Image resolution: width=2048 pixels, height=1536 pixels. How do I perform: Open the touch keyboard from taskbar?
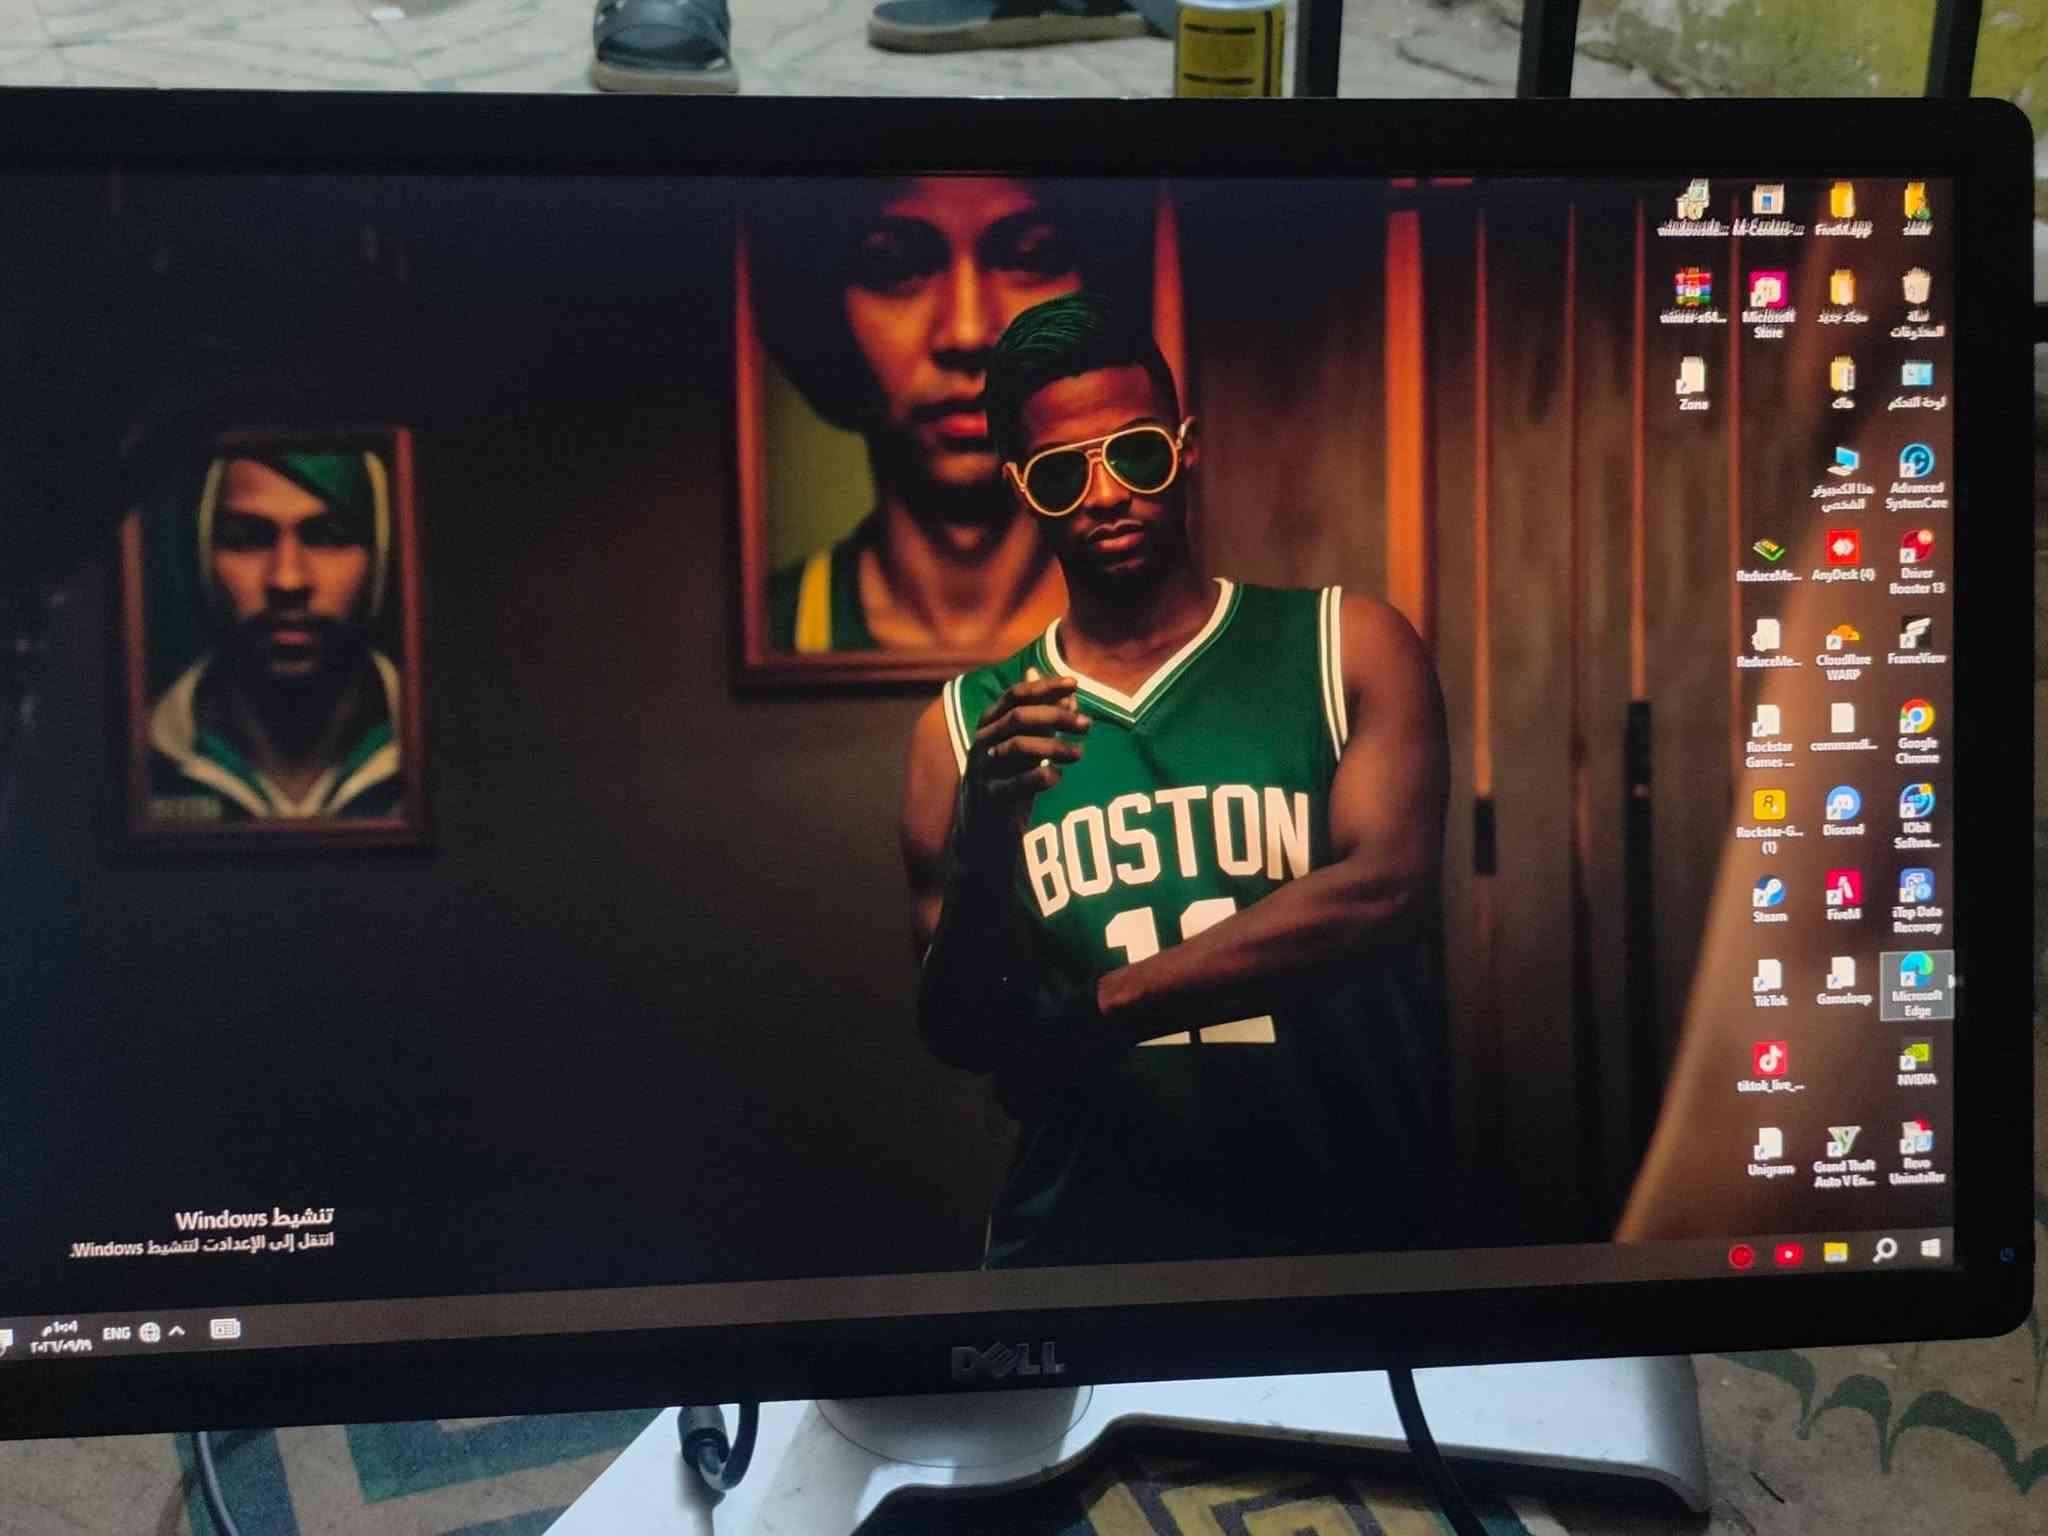click(x=225, y=1329)
